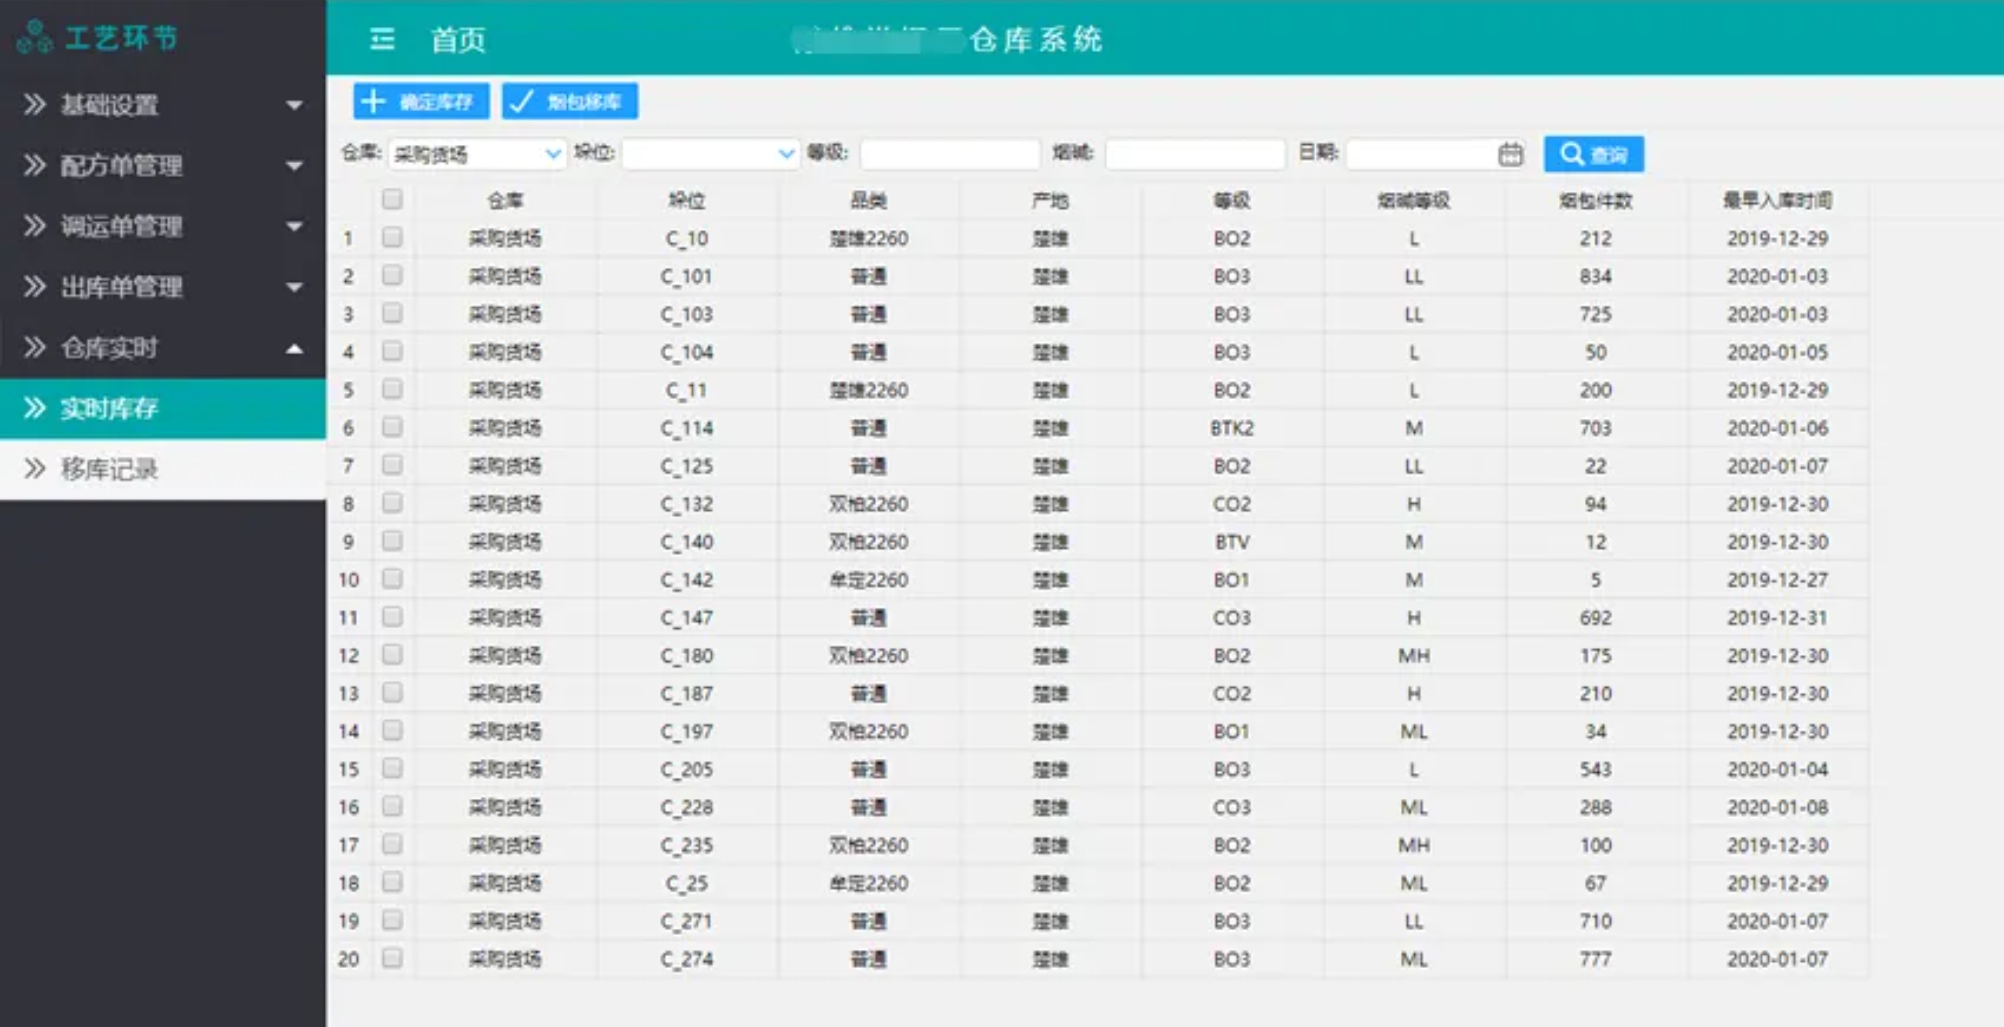The image size is (2004, 1027).
Task: Open the 出库单管理 sidebar menu
Action: pyautogui.click(x=122, y=287)
